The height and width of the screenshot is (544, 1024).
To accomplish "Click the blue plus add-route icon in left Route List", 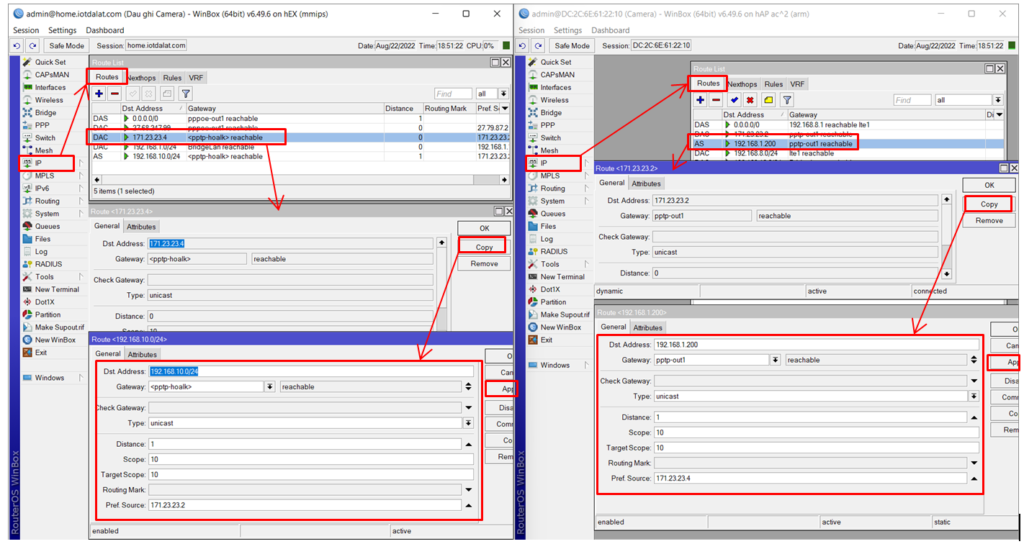I will tap(99, 93).
